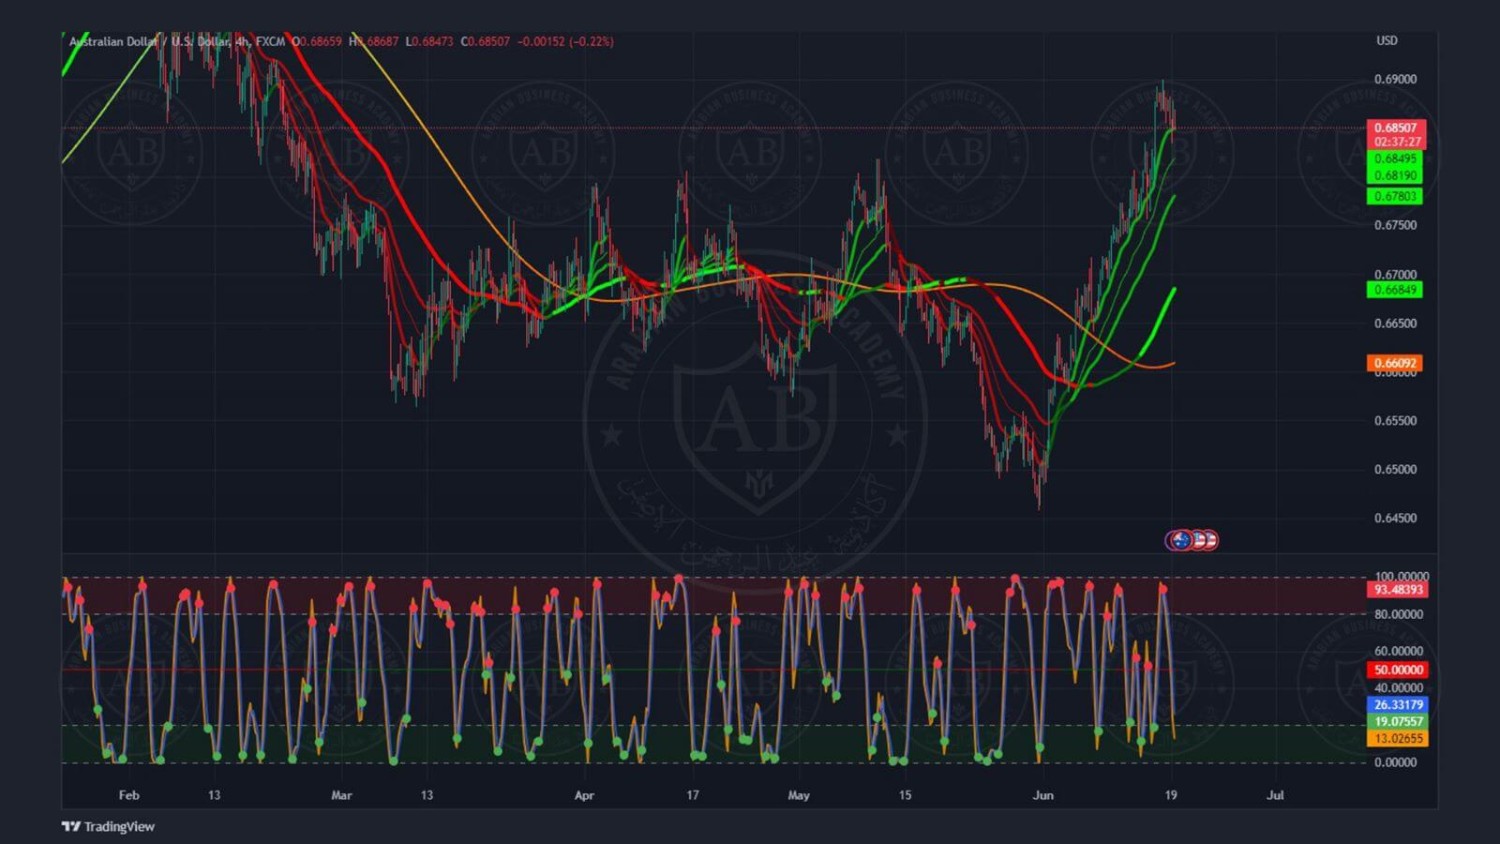1500x844 pixels.
Task: Click the 0.69000 level on price scale
Action: (x=1395, y=79)
